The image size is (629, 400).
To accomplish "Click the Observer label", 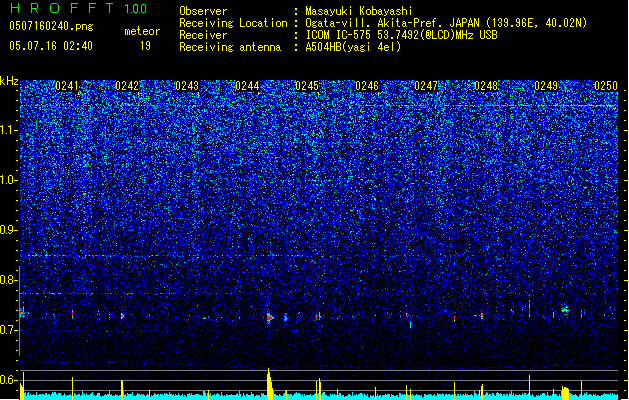I will (203, 11).
